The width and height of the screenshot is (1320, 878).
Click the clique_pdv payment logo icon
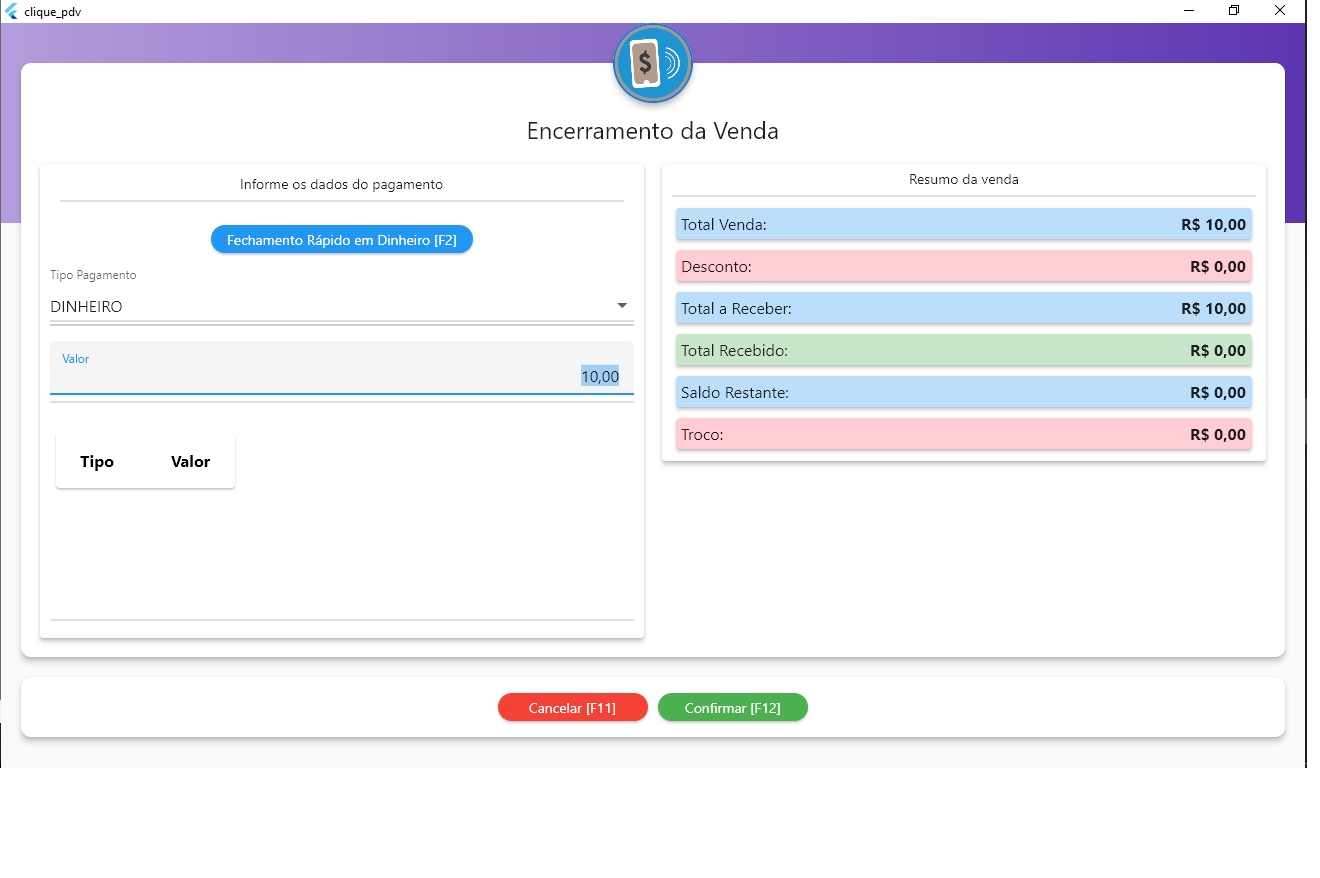tap(652, 64)
